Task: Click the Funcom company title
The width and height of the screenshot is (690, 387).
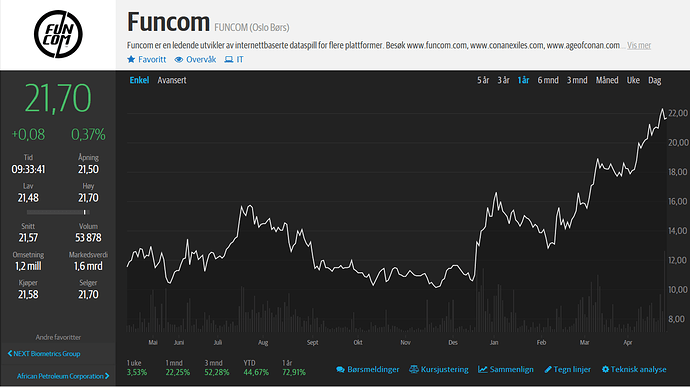Action: click(169, 22)
